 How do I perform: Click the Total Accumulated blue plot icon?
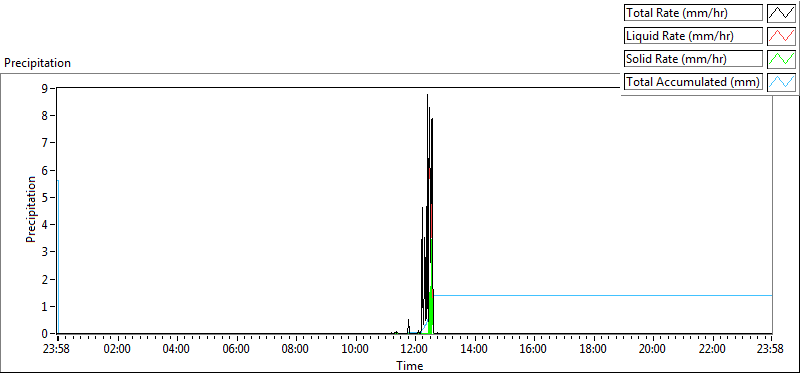[782, 82]
